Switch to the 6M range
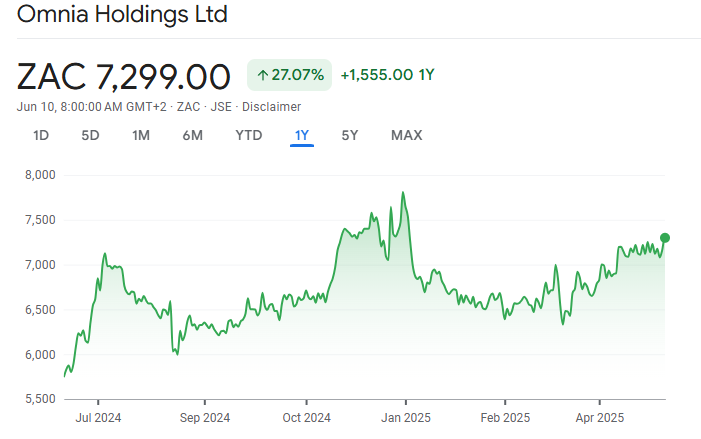 click(x=193, y=135)
